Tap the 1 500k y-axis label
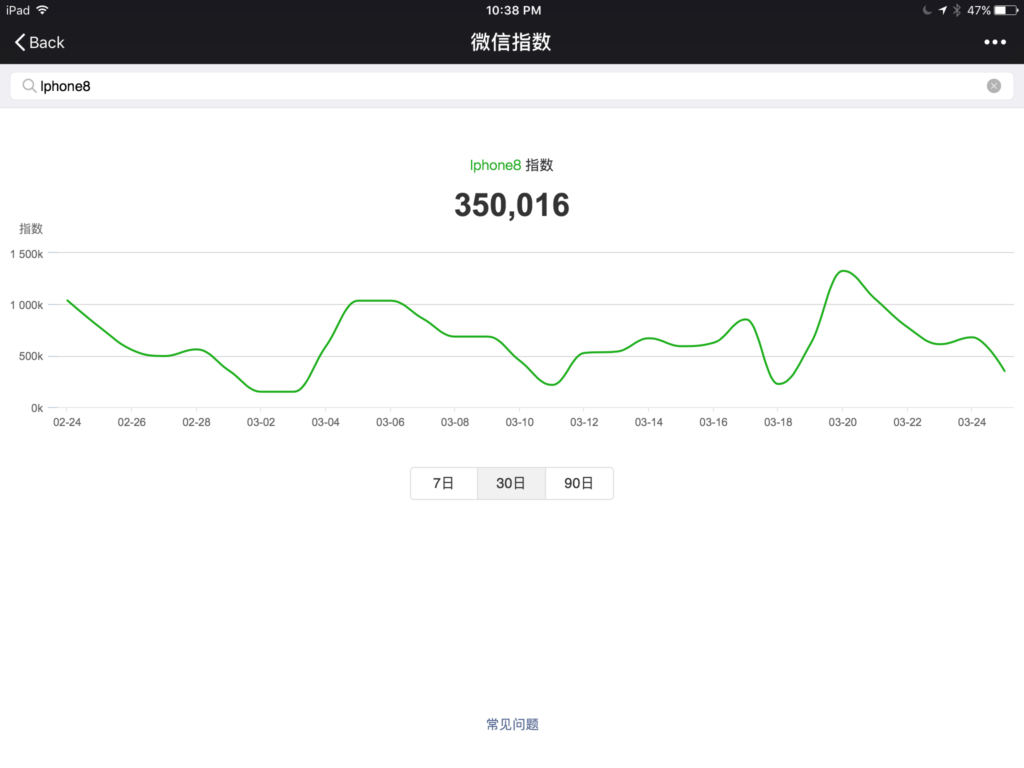This screenshot has height=768, width=1024. coord(27,254)
